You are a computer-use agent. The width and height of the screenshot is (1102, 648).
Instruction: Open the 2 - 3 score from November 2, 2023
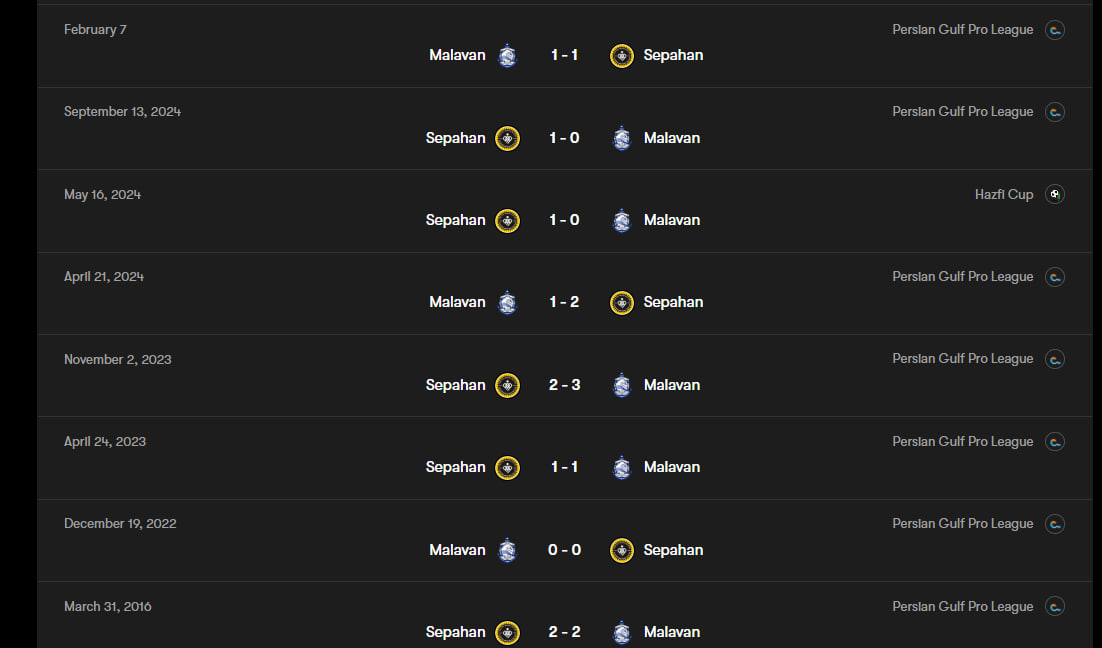(x=564, y=385)
